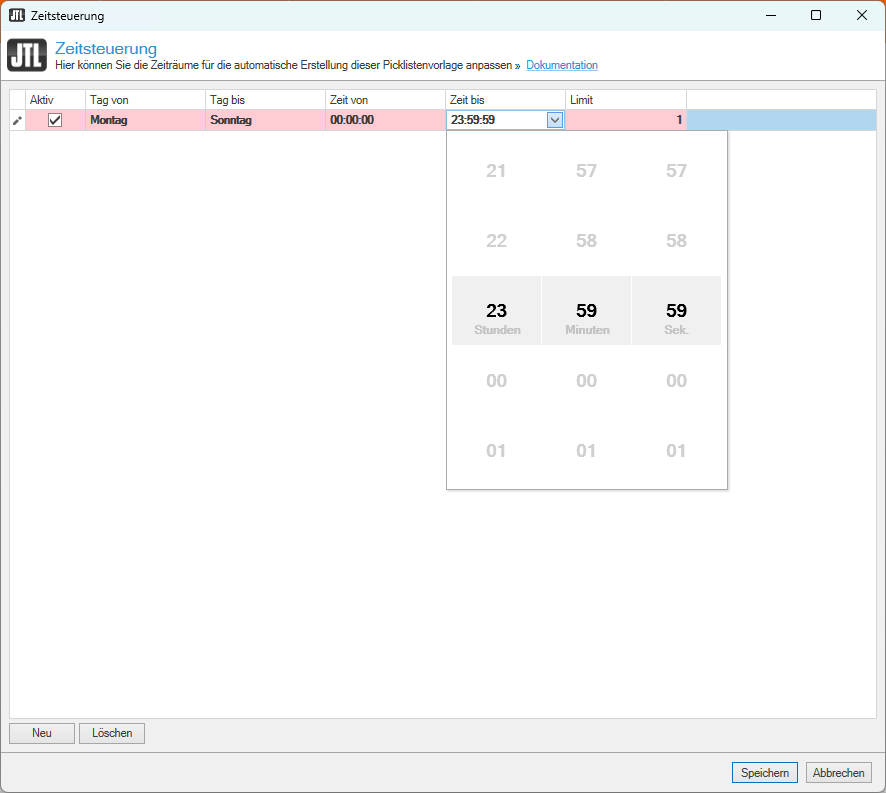Click the Limit column header
Screen dimensions: 886x793
click(x=625, y=100)
